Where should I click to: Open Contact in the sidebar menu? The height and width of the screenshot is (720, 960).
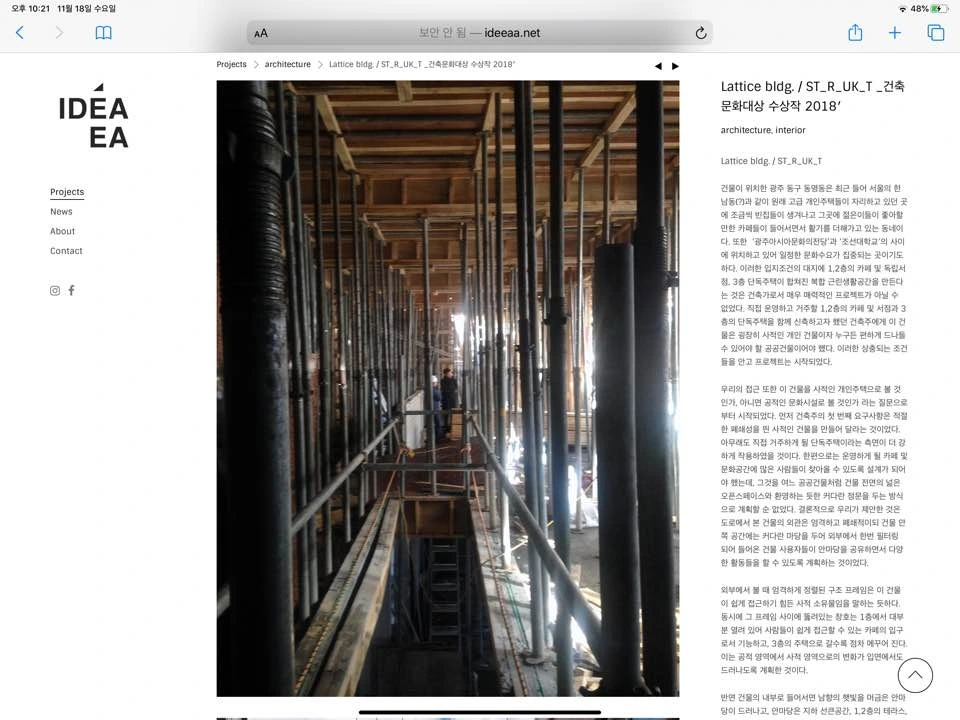[x=66, y=251]
